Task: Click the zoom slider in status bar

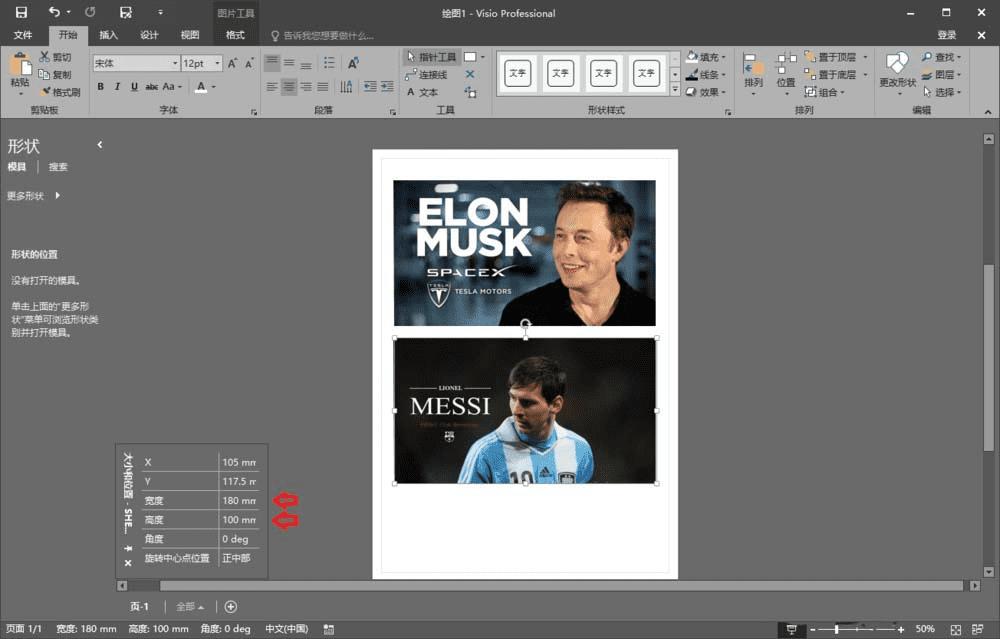Action: coord(838,630)
